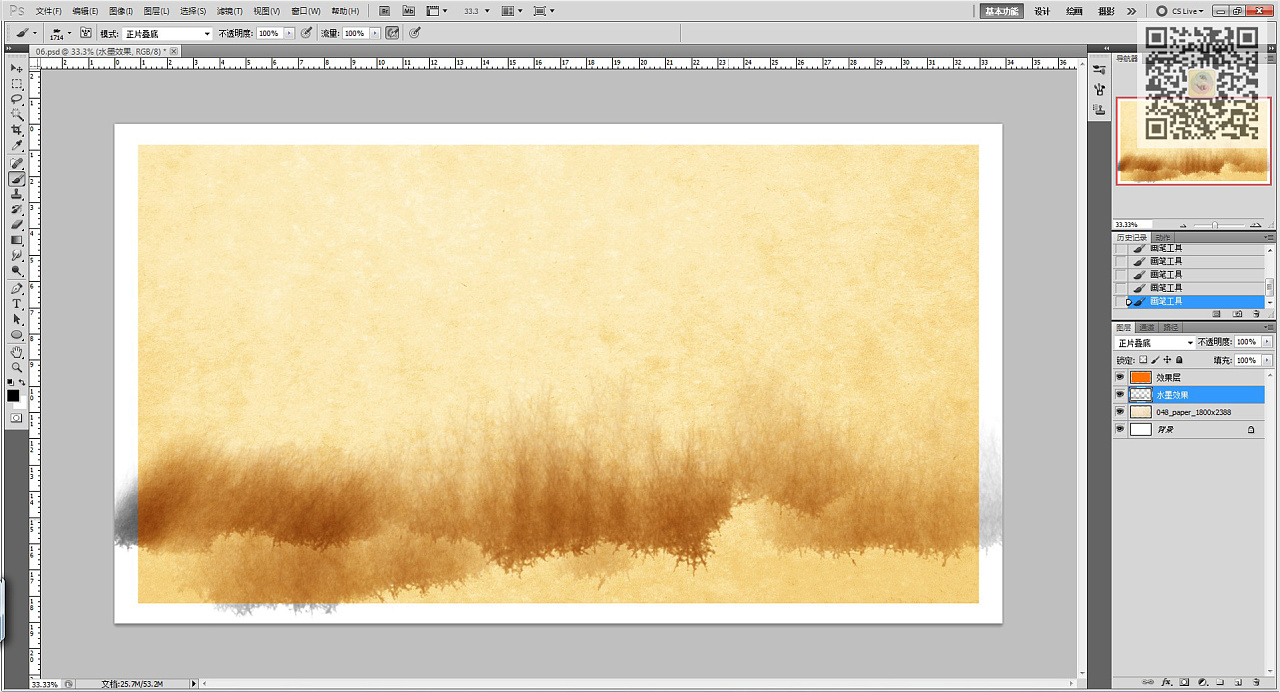The image size is (1280, 692).
Task: Click the foreground color swatch
Action: click(13, 395)
